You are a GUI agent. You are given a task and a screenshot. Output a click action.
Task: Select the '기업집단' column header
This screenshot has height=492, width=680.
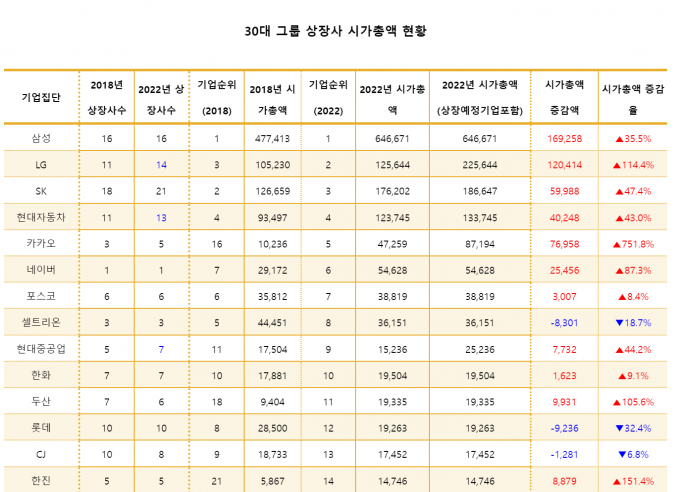click(41, 97)
